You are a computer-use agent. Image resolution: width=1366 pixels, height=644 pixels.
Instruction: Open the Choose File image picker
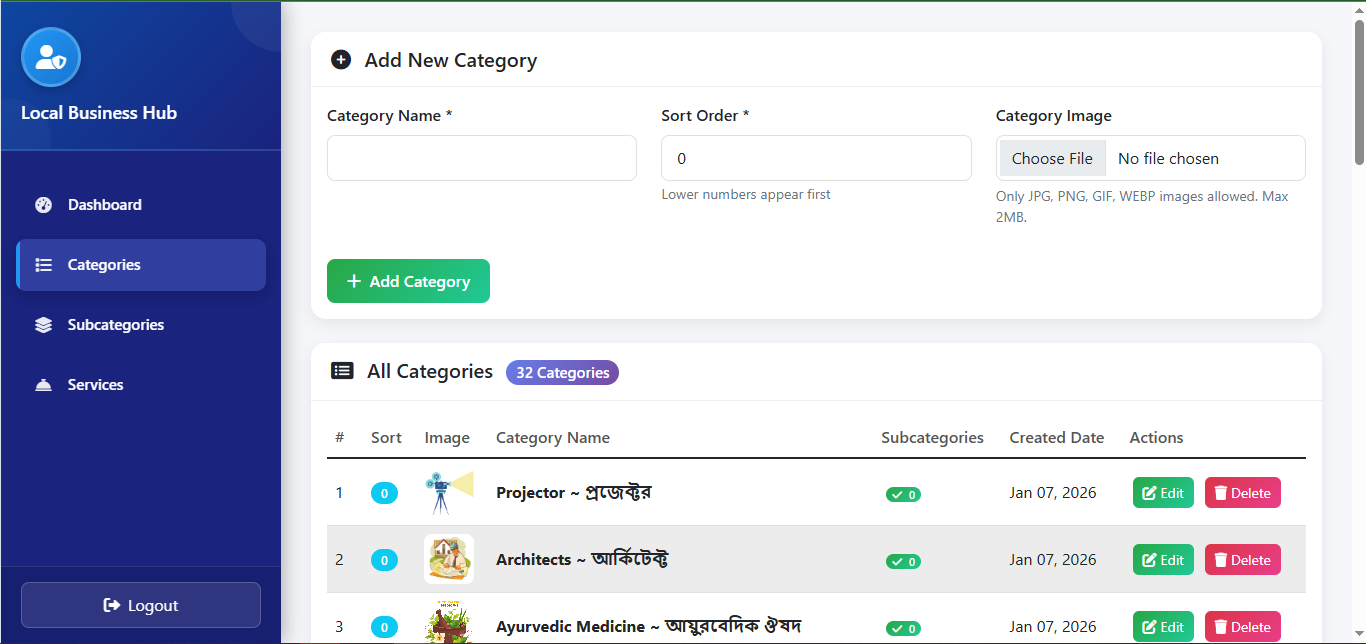click(1052, 158)
